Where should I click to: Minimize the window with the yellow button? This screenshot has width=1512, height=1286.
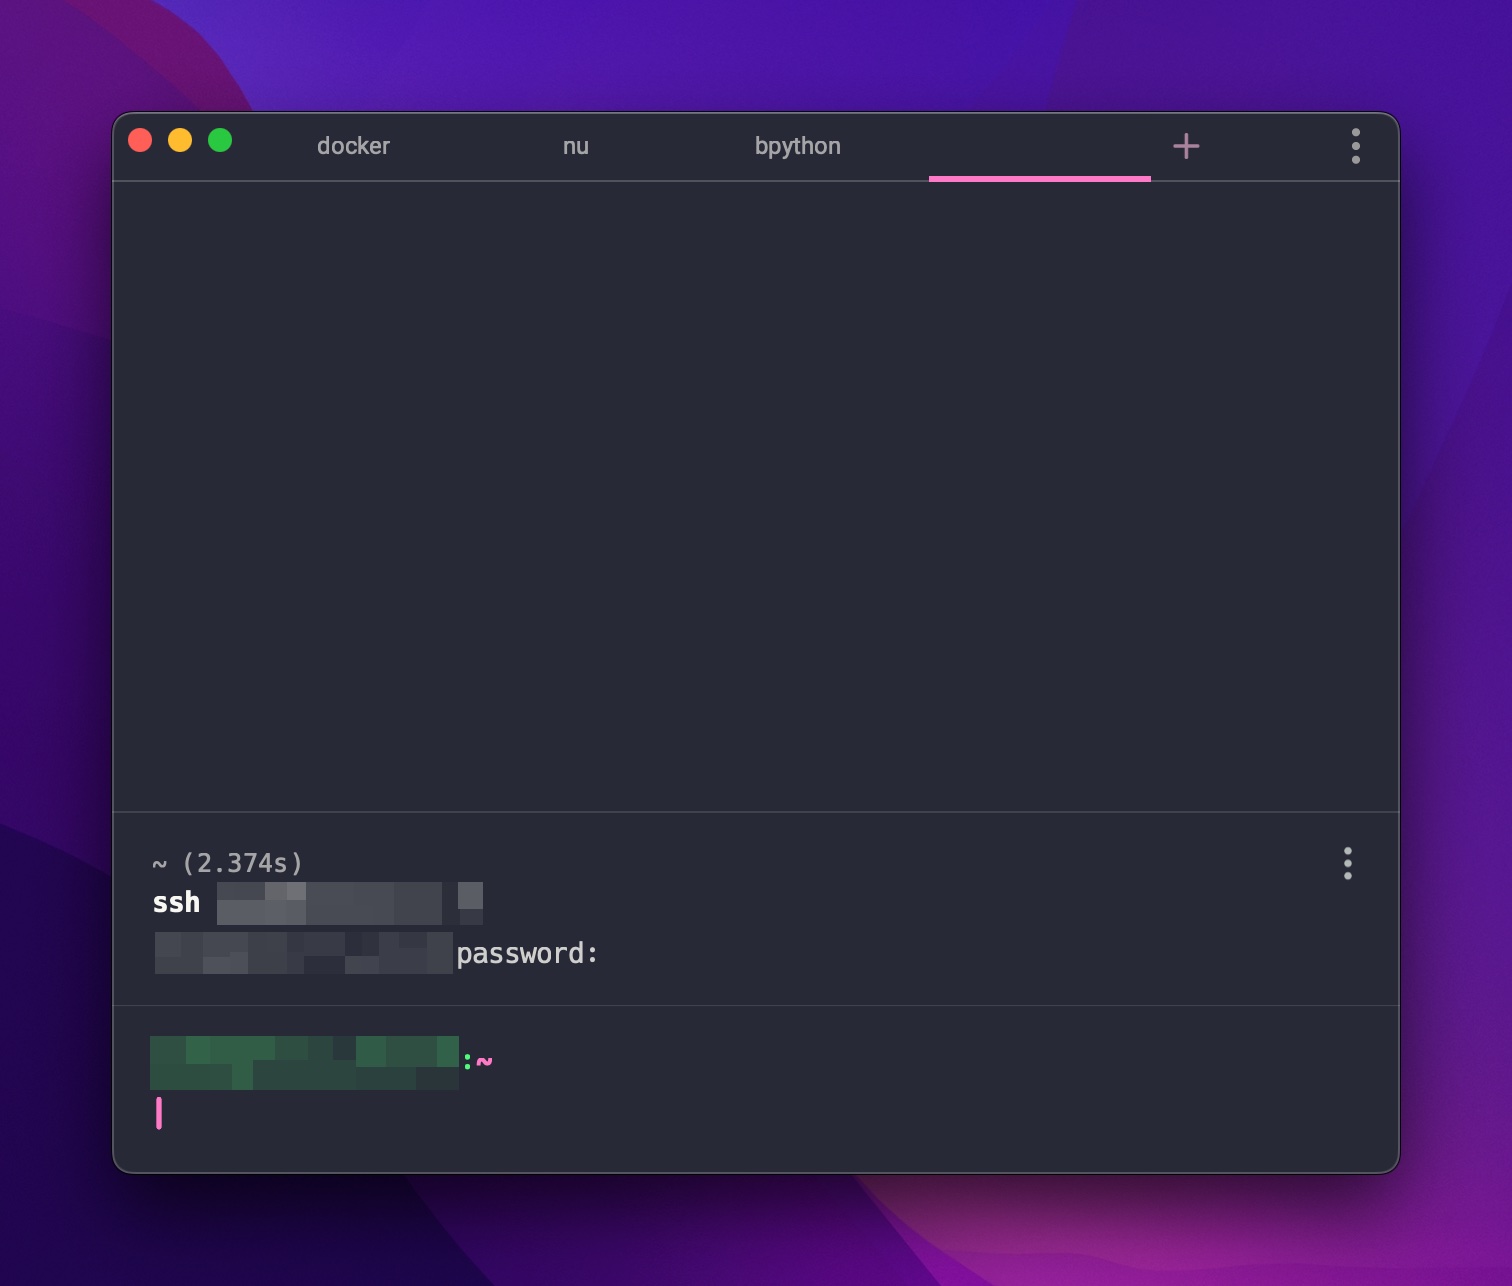[180, 140]
